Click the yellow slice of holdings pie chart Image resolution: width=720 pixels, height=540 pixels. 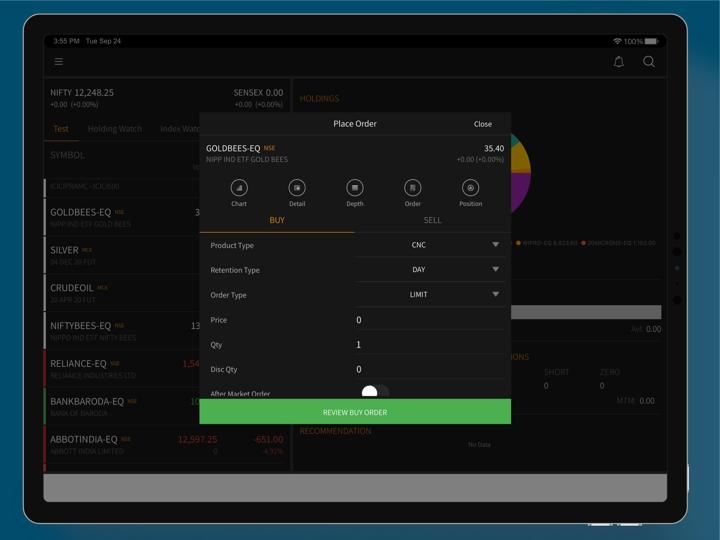pos(521,158)
